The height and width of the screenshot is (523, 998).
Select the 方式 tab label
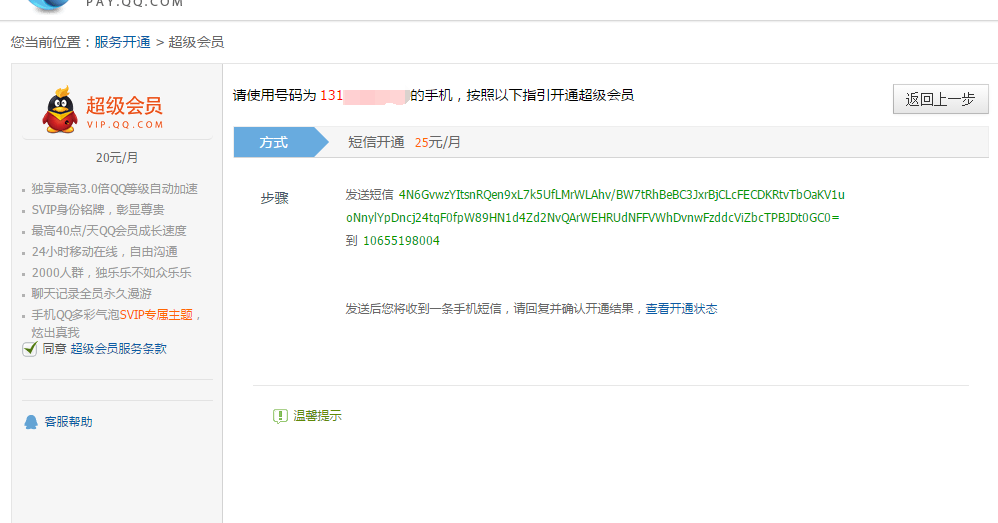coord(274,142)
